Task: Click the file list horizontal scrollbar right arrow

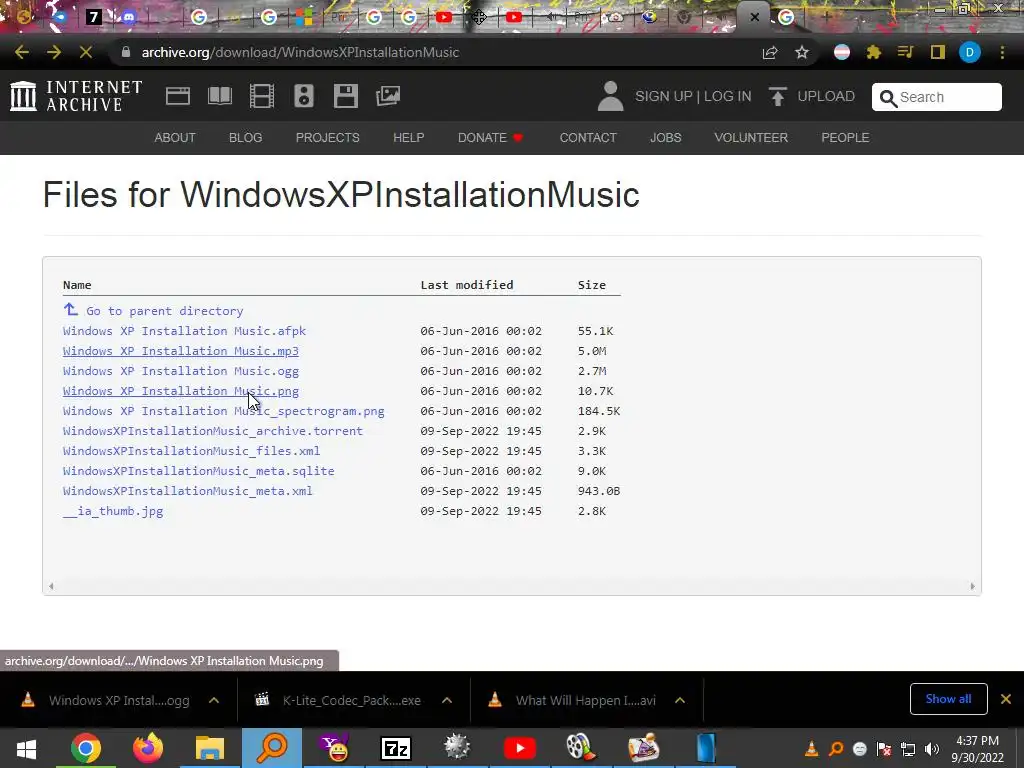Action: (x=972, y=586)
